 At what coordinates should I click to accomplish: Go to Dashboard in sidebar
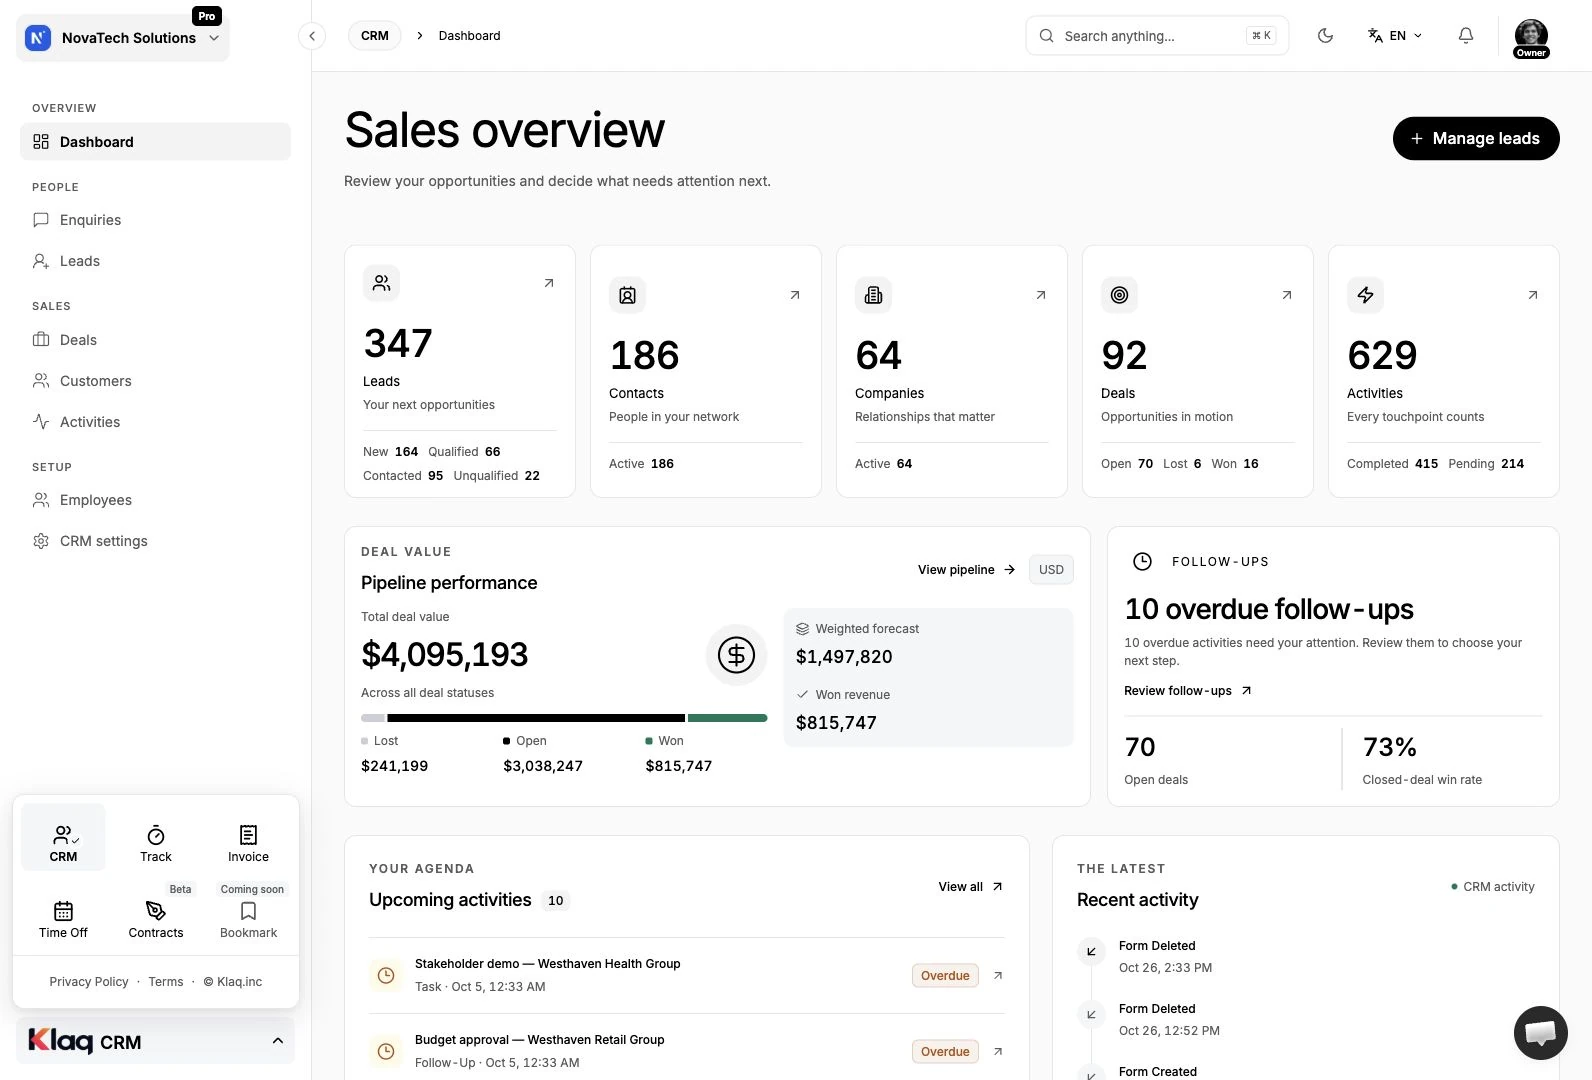tap(155, 141)
